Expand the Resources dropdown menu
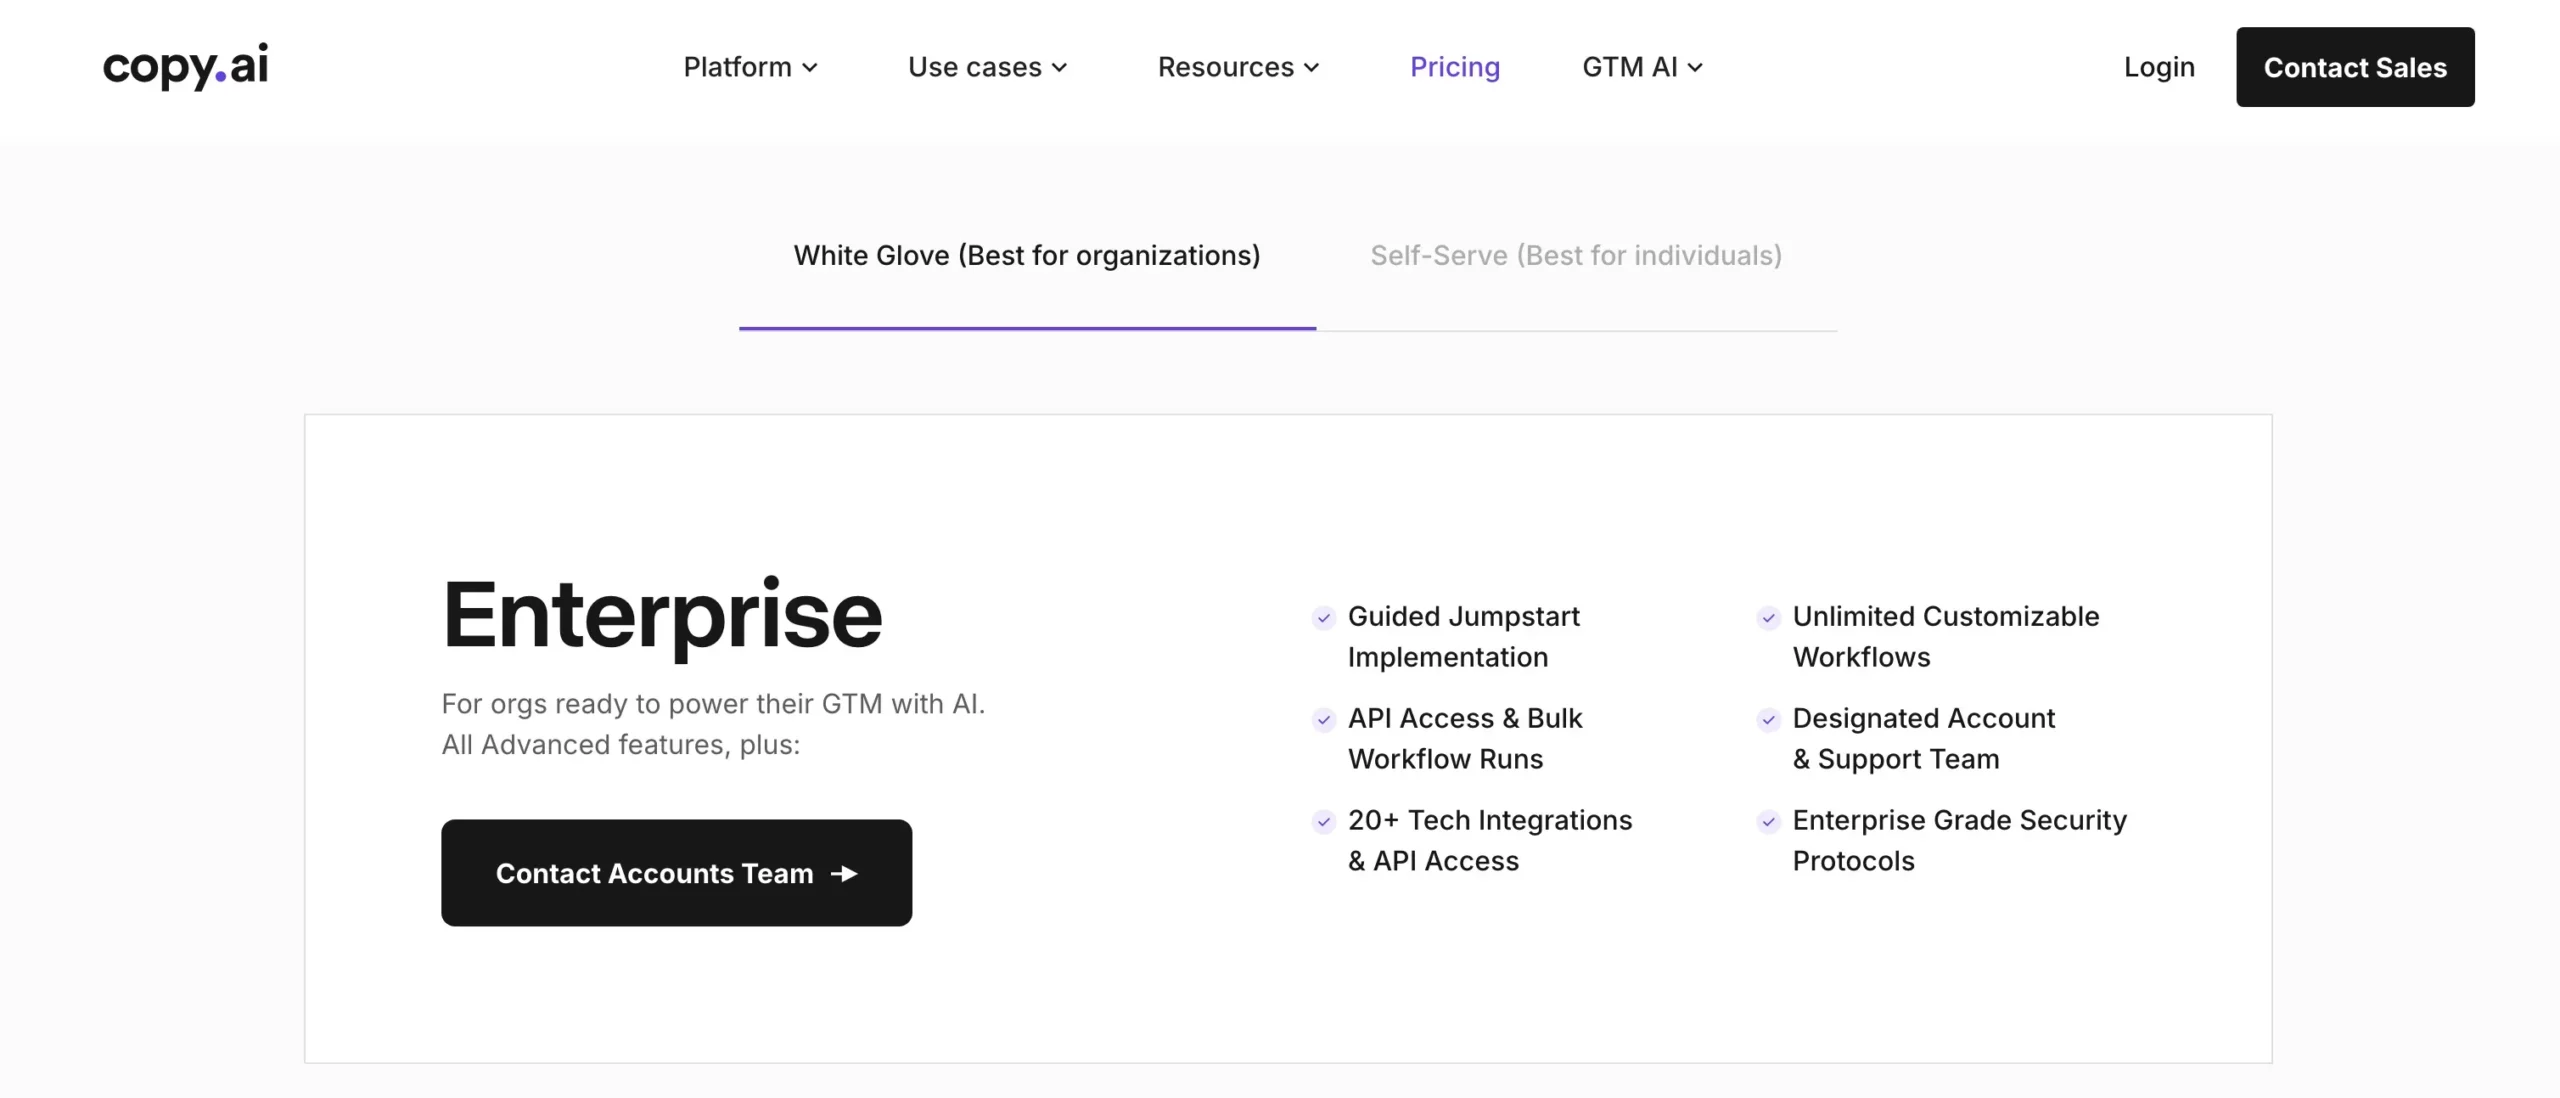 tap(1238, 67)
